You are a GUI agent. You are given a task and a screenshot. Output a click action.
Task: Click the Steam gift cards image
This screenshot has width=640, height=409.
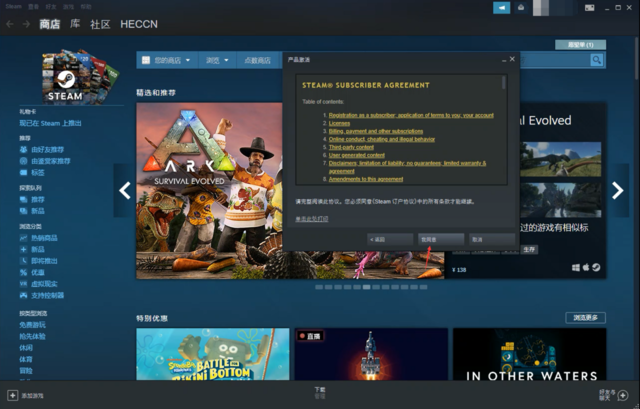coord(79,76)
